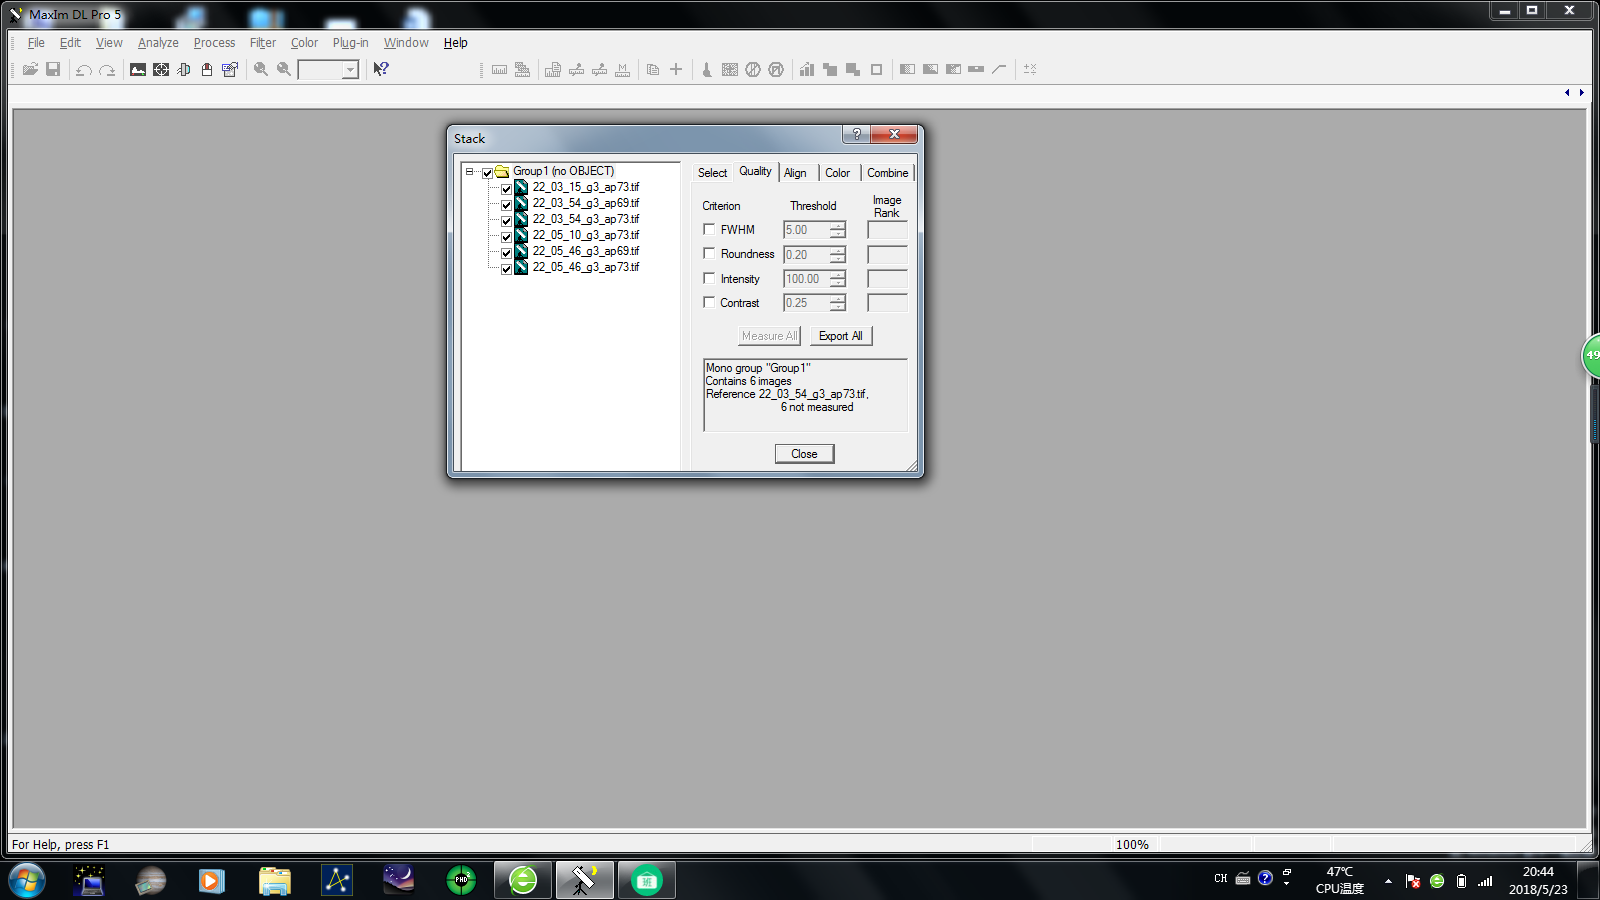Viewport: 1600px width, 900px height.
Task: Open the File menu
Action: (36, 43)
